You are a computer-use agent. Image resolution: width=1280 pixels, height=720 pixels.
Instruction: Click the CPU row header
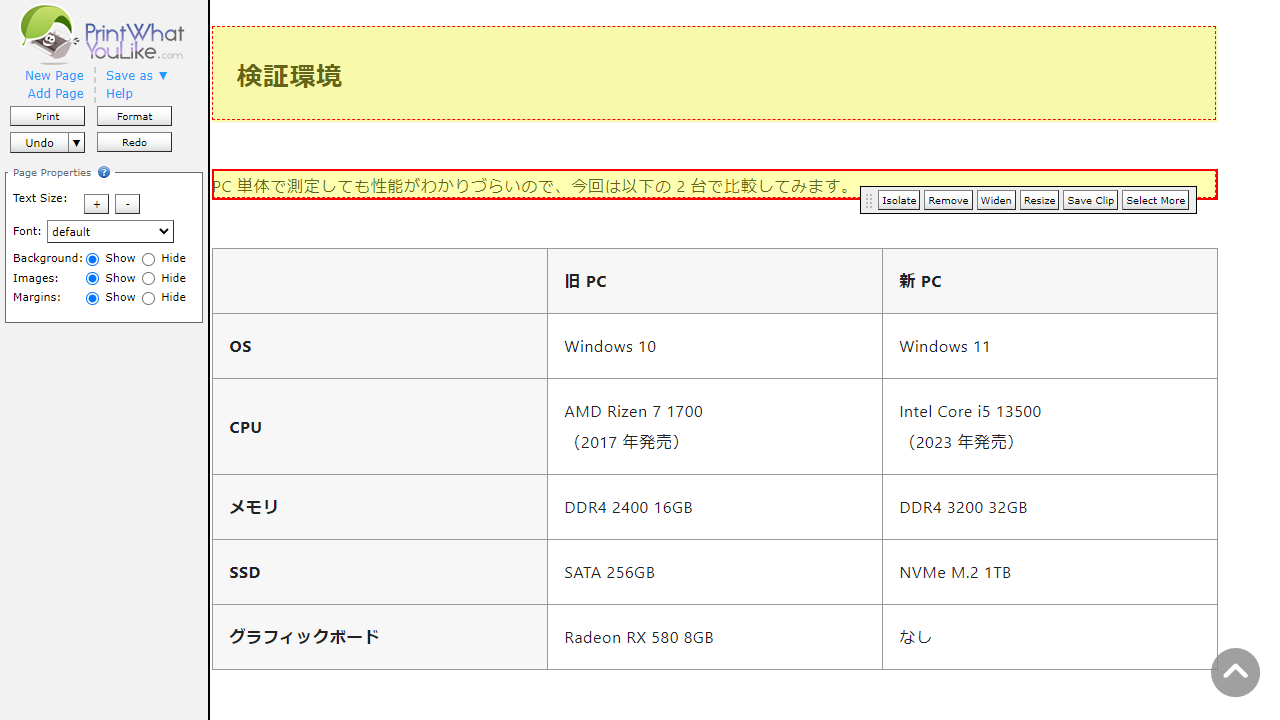[x=380, y=427]
